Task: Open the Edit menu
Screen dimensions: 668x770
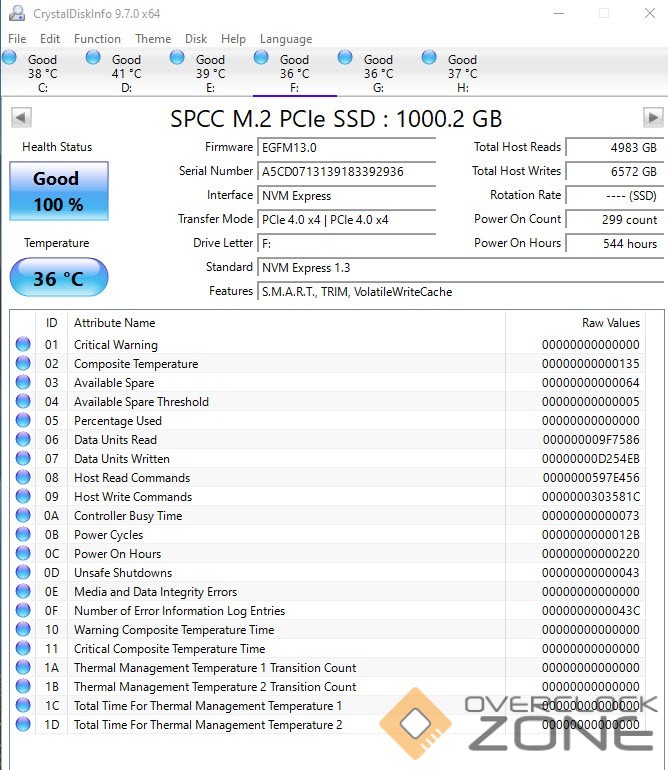Action: point(50,39)
